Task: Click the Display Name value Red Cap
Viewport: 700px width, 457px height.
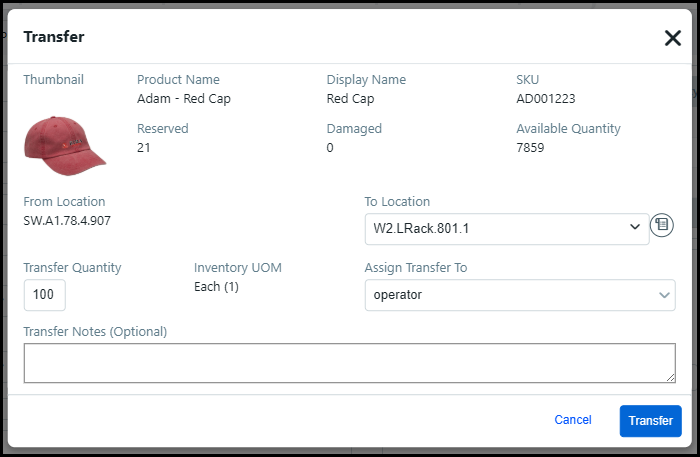Action: (350, 99)
